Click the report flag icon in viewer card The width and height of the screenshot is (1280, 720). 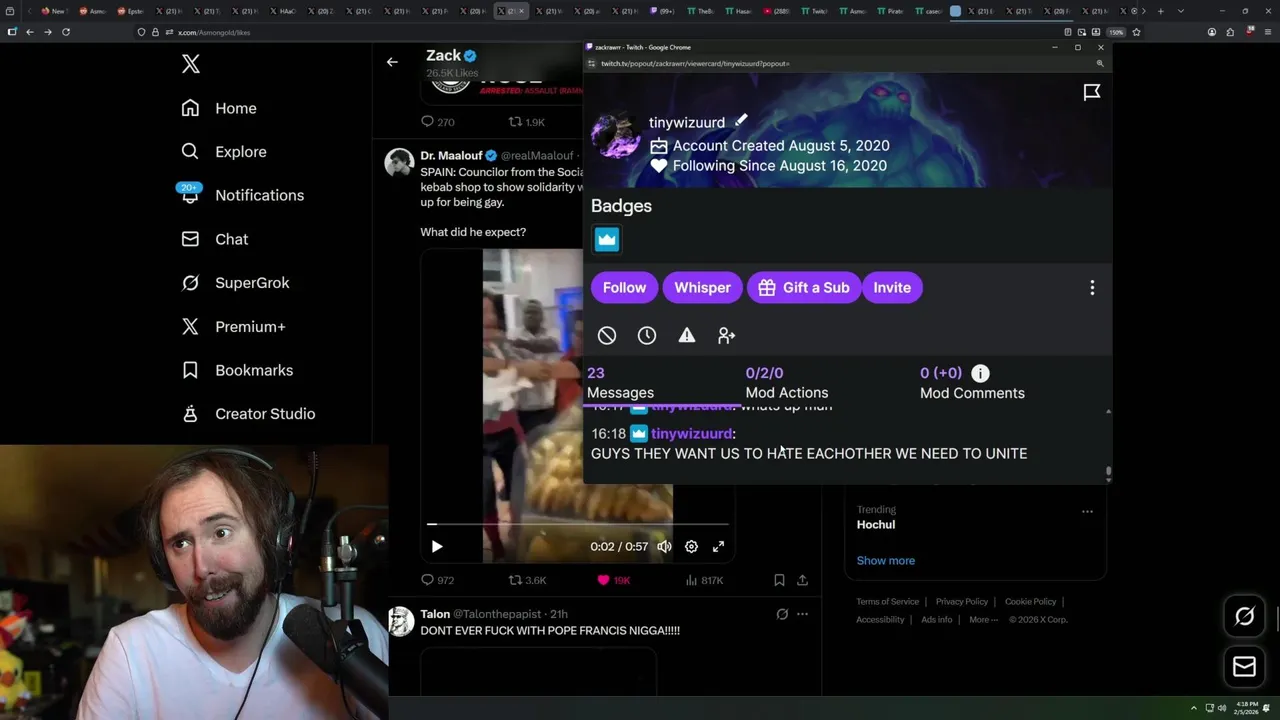click(1092, 92)
